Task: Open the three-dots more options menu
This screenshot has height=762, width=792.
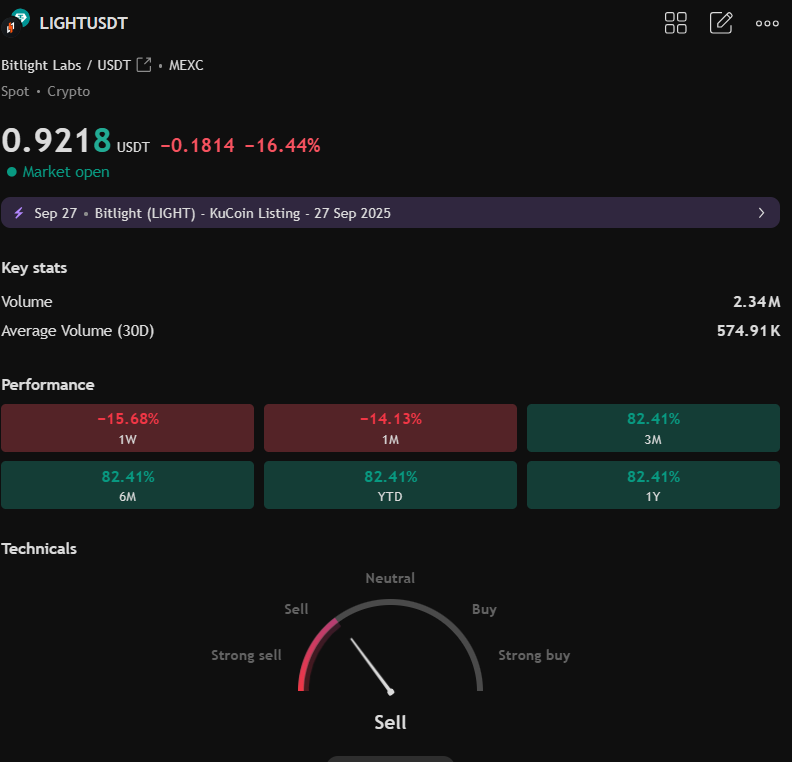Action: pyautogui.click(x=767, y=23)
